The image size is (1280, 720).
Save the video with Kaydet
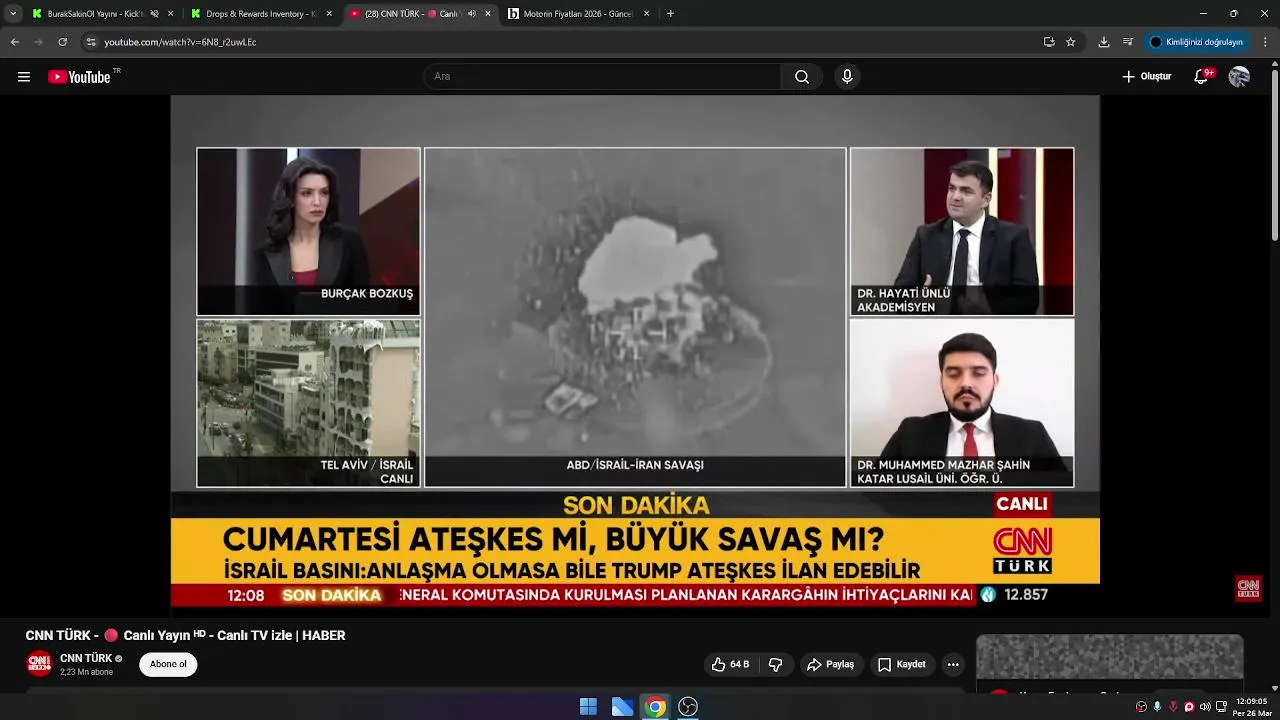click(902, 665)
